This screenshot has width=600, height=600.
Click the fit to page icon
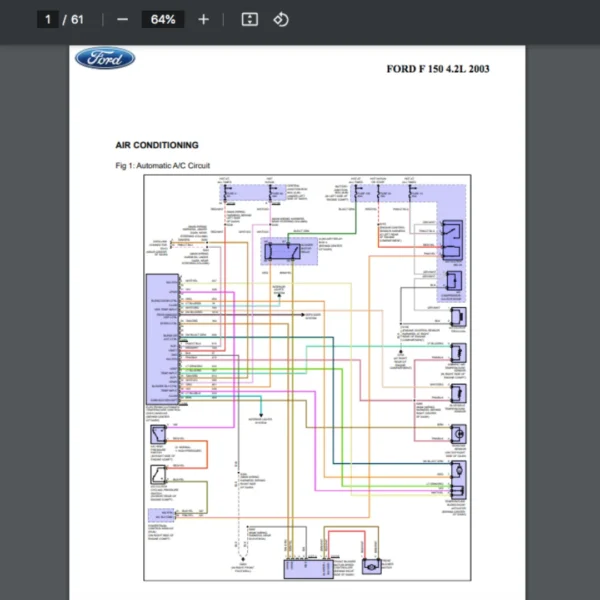250,19
